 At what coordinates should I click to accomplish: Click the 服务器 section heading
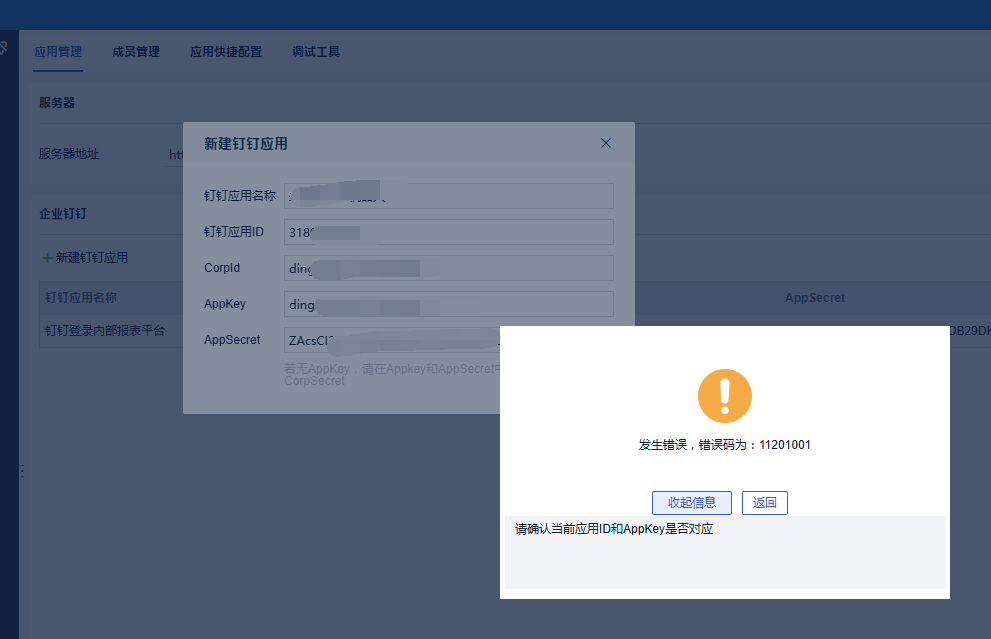click(57, 102)
